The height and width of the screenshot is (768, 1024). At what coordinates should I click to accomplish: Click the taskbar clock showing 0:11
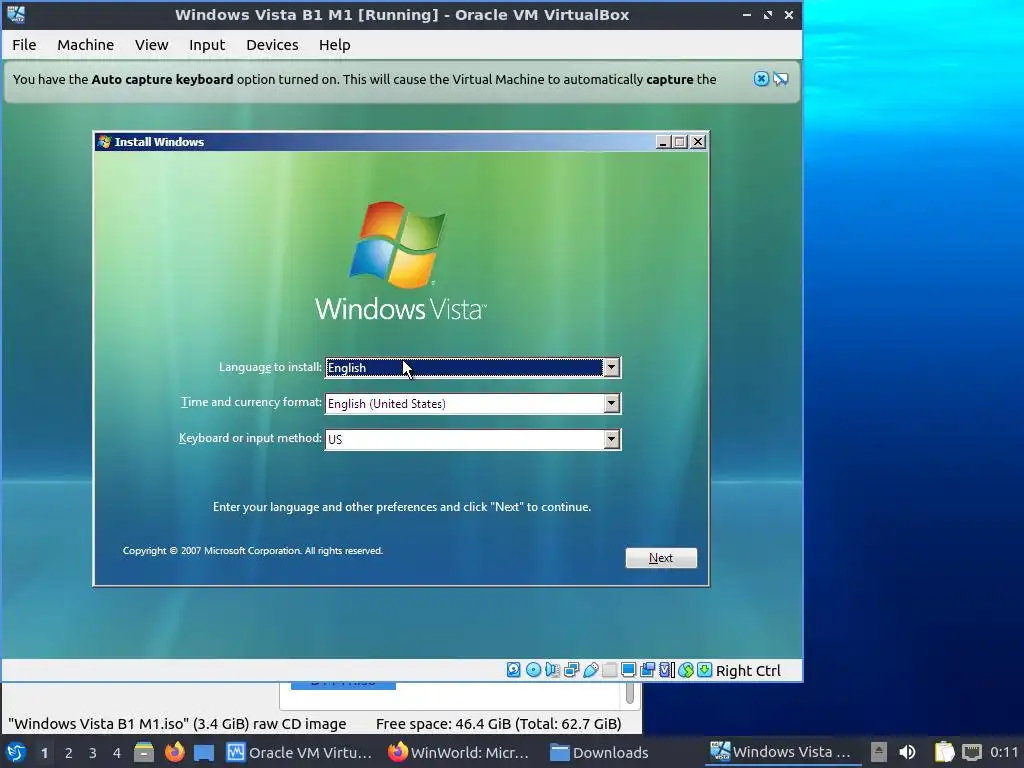[1004, 752]
